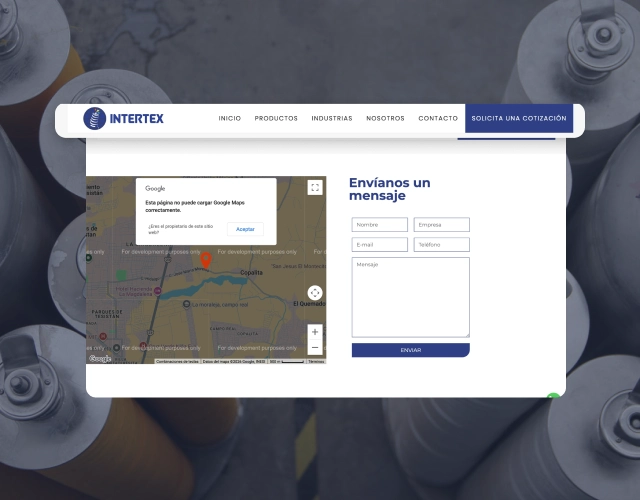The width and height of the screenshot is (640, 500).
Task: Click the Copalita label on the map
Action: [x=251, y=273]
